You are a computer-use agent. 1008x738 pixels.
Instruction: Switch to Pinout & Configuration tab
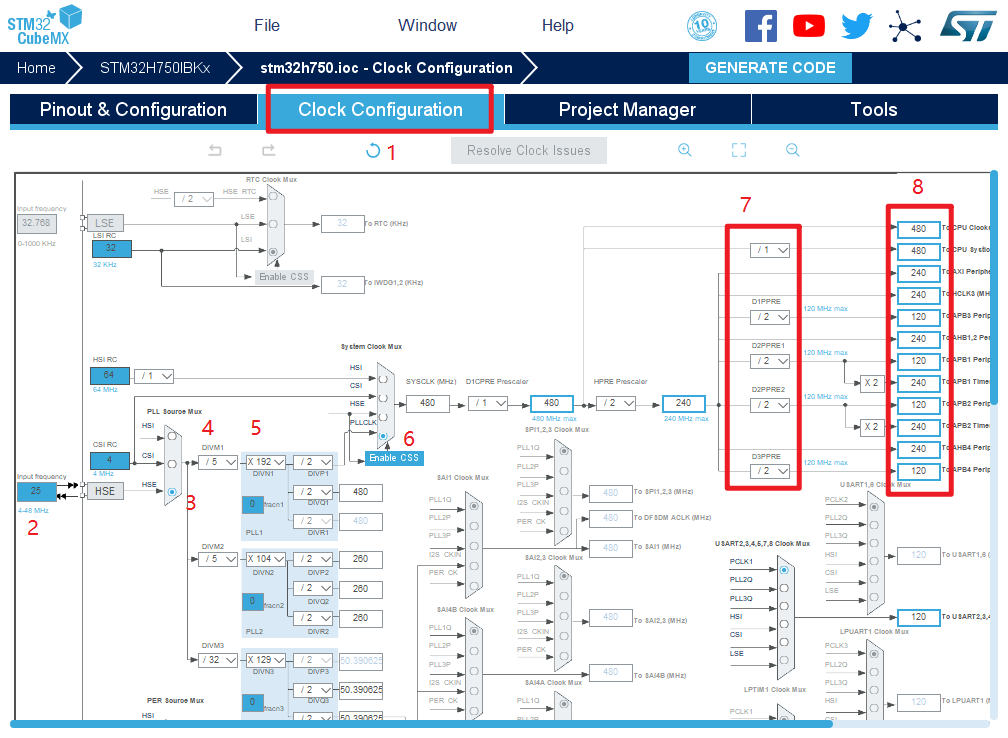(x=133, y=110)
